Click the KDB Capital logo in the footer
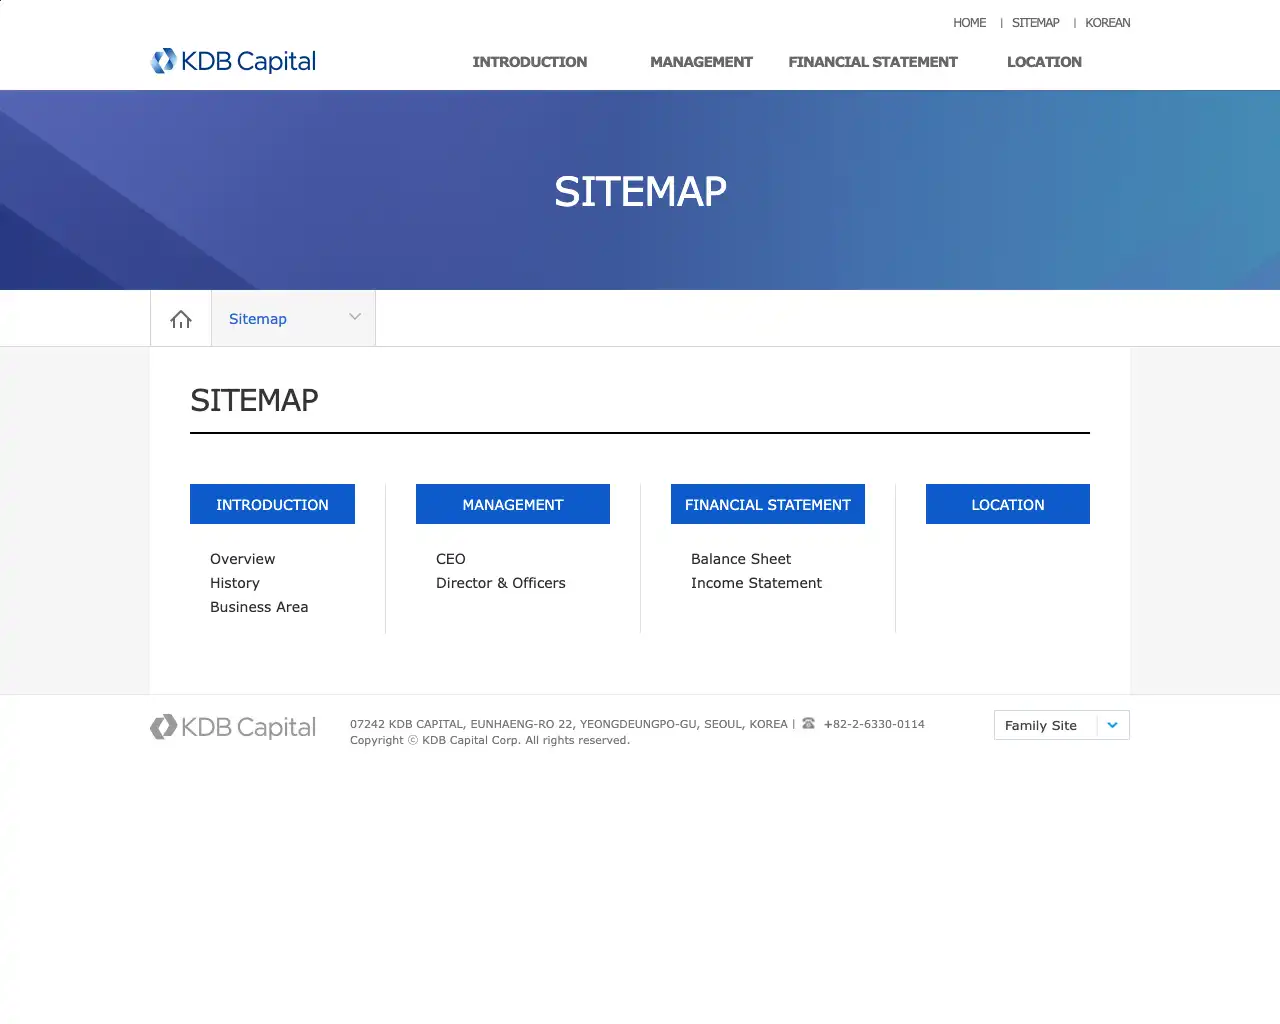The width and height of the screenshot is (1280, 1024). tap(232, 727)
